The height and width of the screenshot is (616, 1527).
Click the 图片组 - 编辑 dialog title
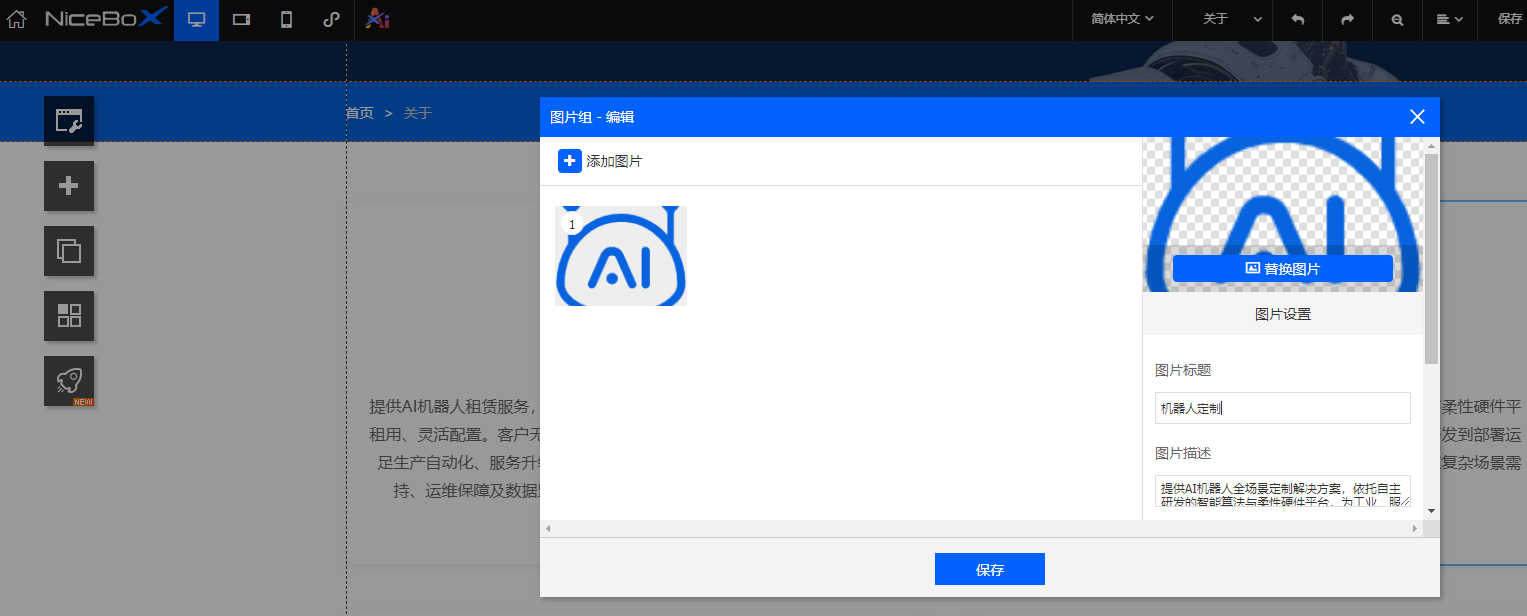coord(592,117)
